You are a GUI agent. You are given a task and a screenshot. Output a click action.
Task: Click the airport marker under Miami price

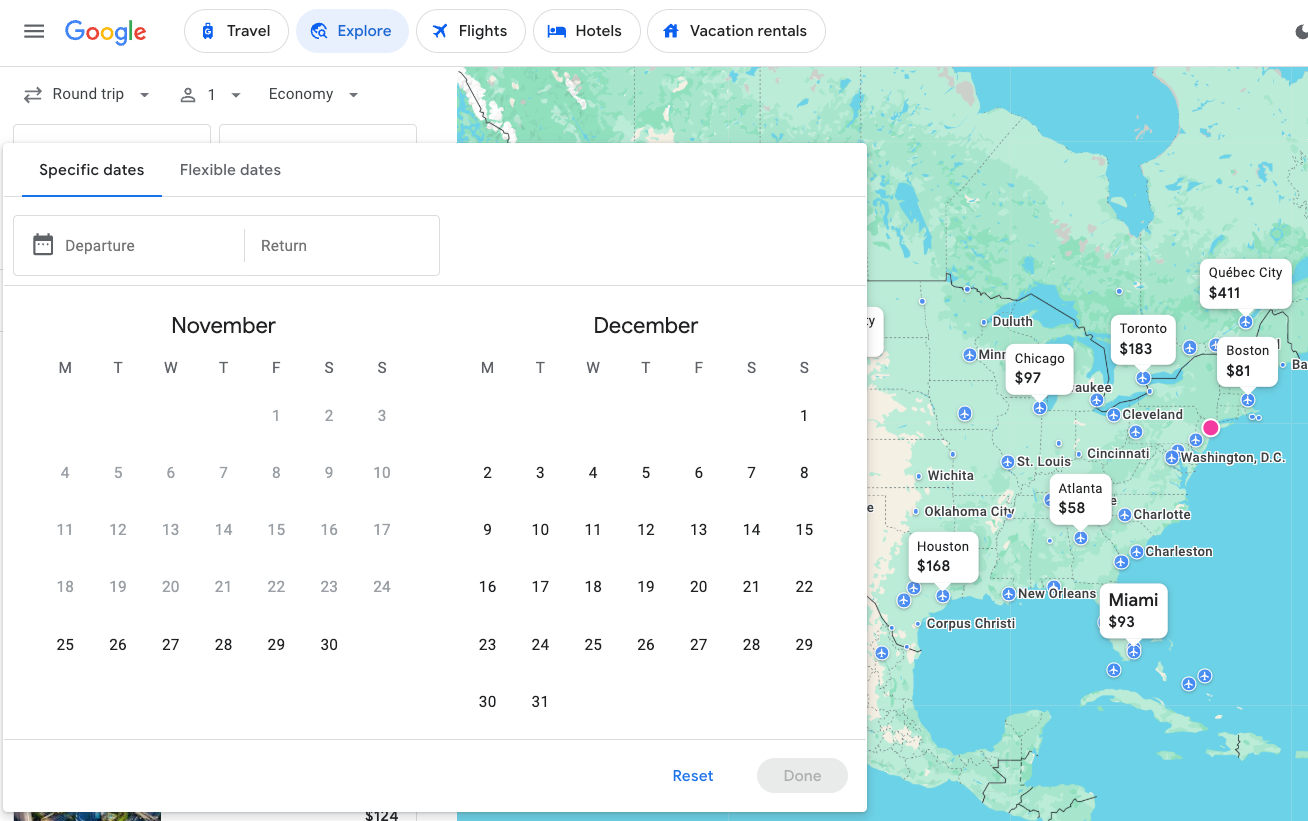pyautogui.click(x=1133, y=652)
